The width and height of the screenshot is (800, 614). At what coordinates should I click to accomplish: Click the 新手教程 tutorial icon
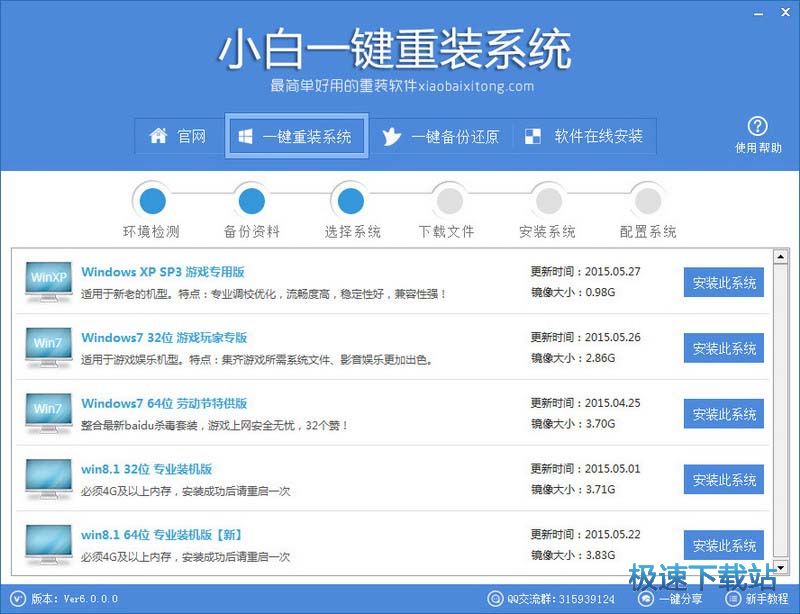coord(733,599)
